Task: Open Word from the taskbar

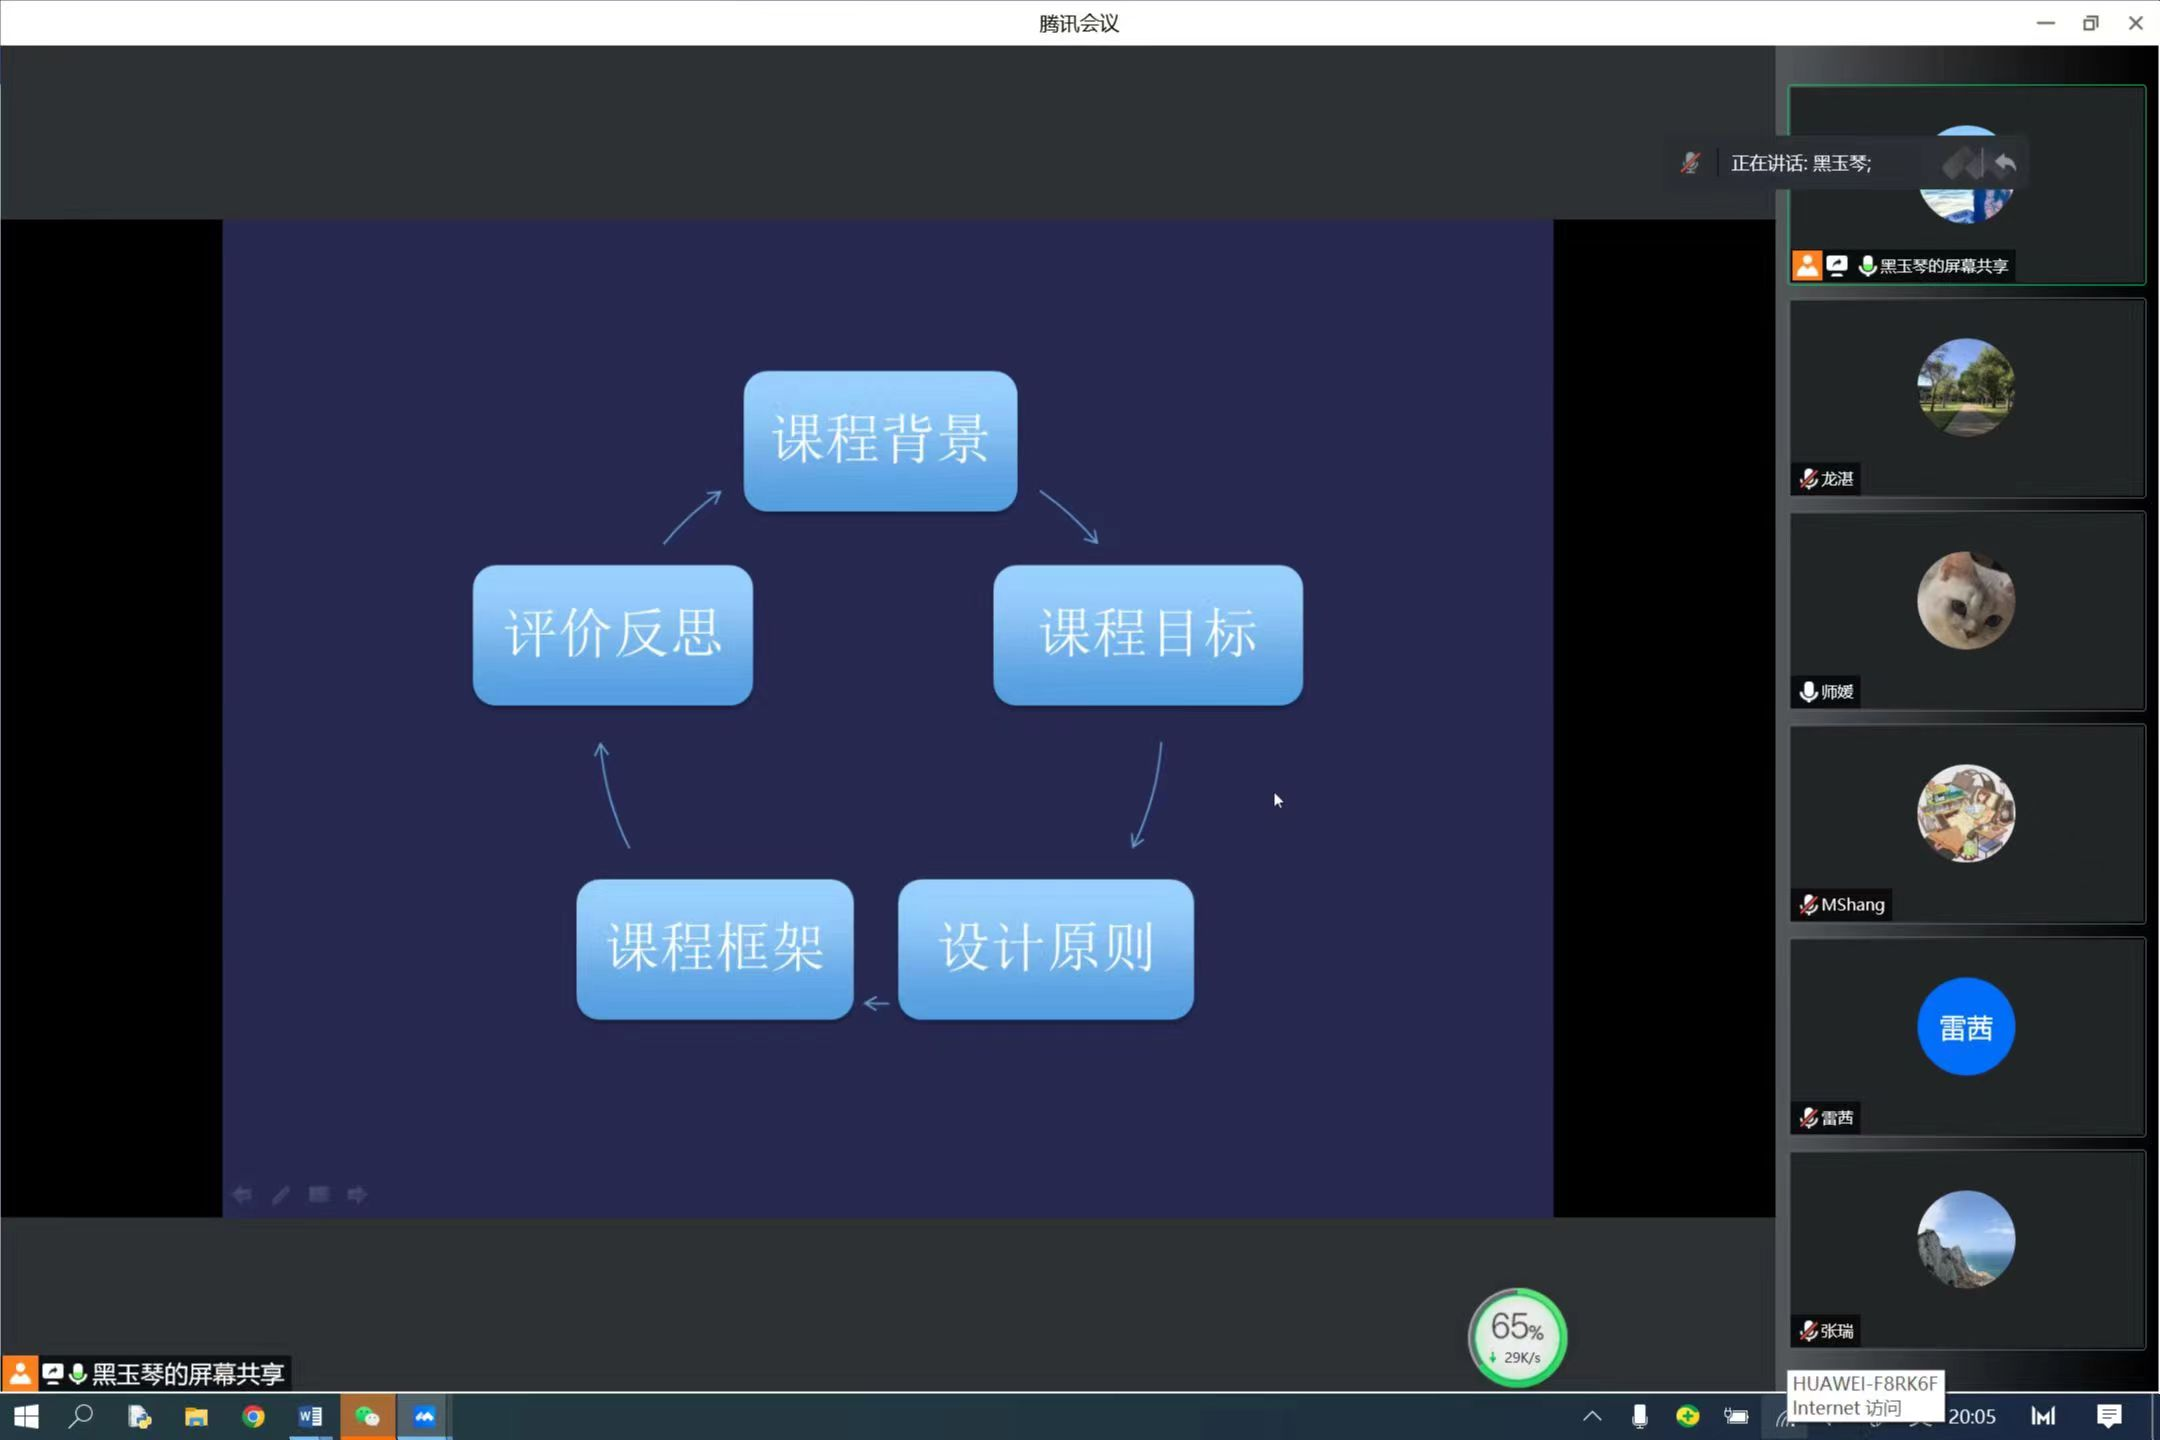Action: (x=310, y=1416)
